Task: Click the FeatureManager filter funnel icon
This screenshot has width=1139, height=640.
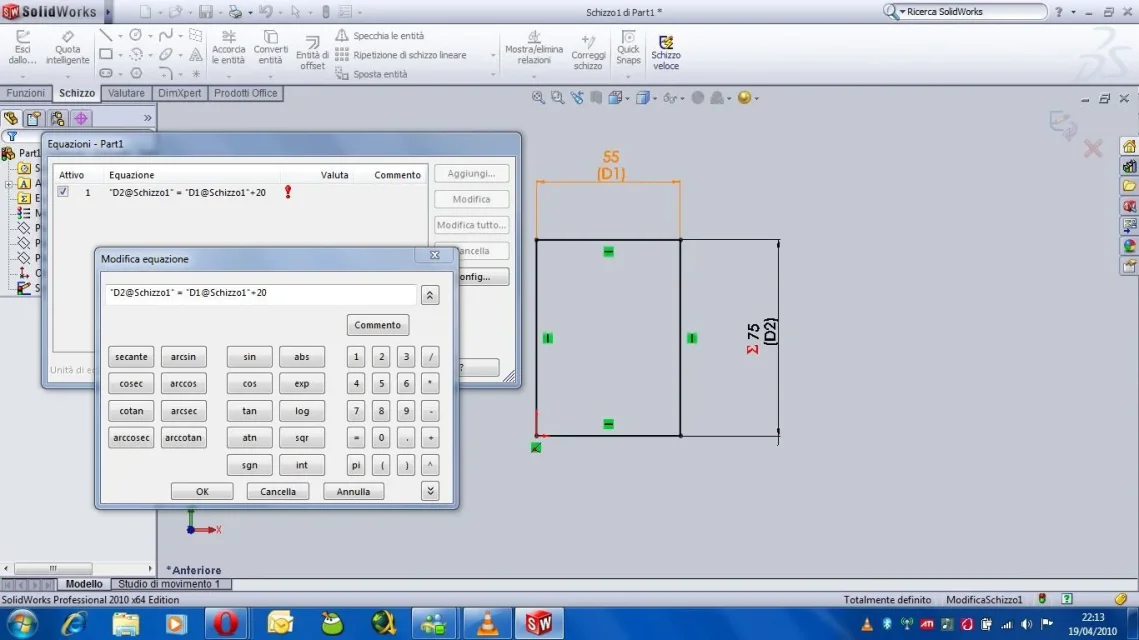Action: pos(12,136)
